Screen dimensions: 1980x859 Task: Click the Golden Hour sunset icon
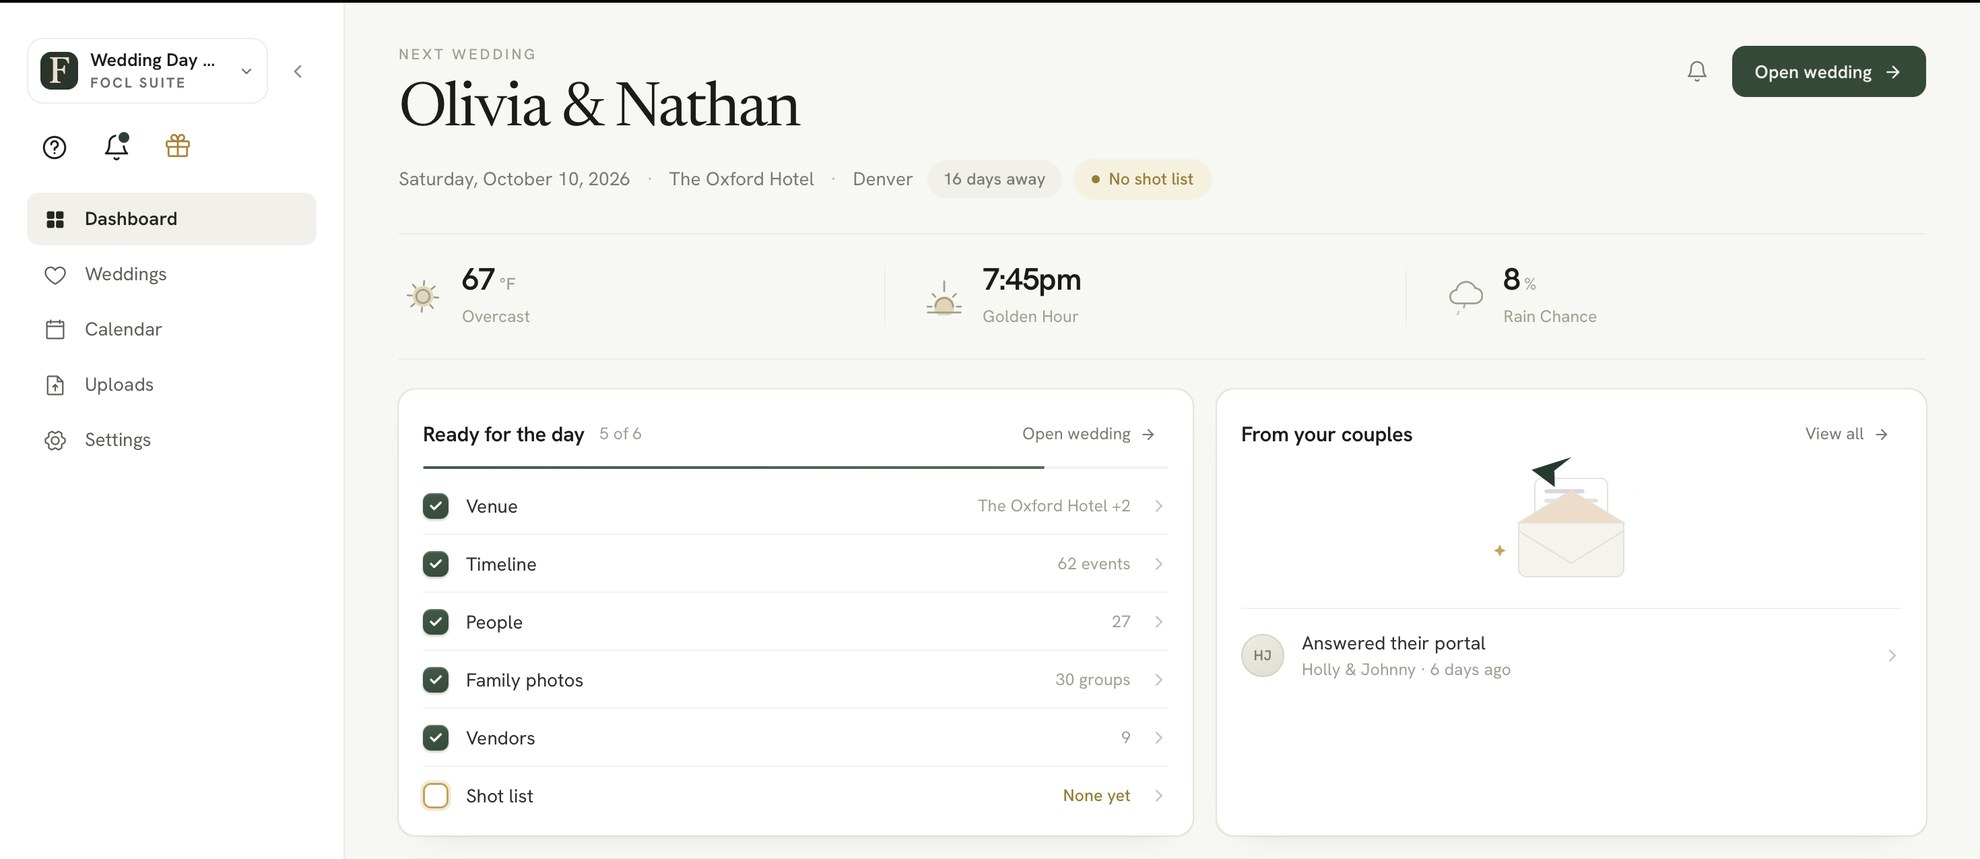(x=944, y=299)
